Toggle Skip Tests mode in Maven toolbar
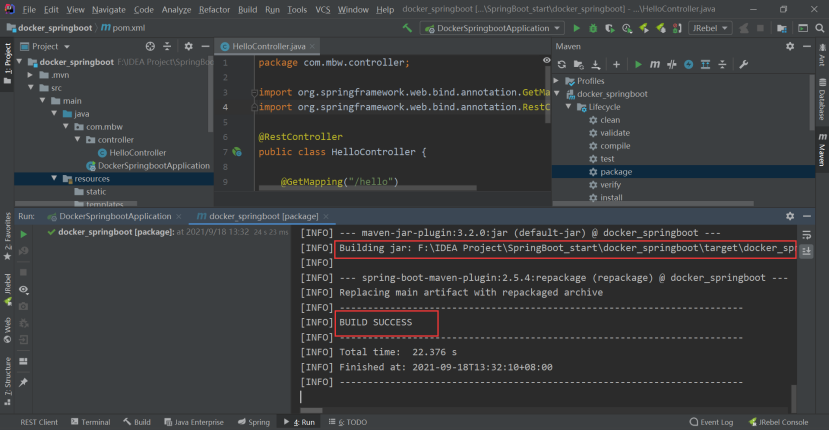830x430 pixels. click(689, 65)
